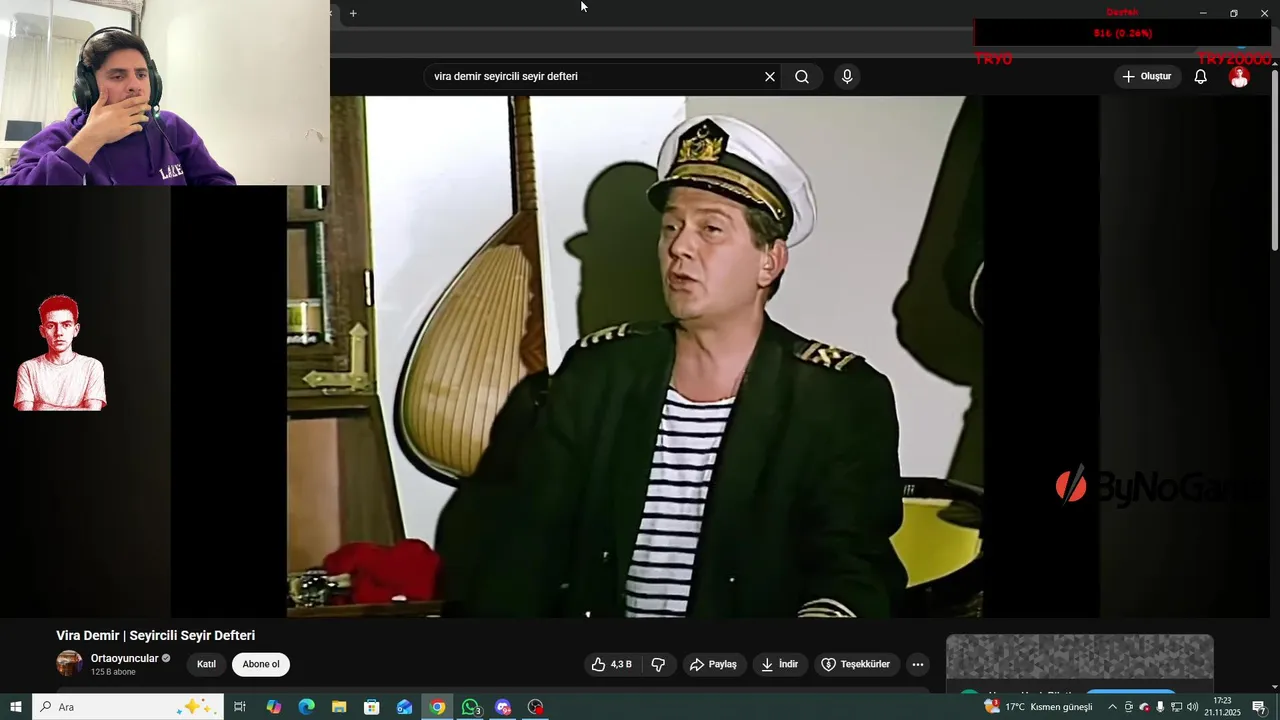Download the video with İndir
Screen dimensions: 1280x720
[x=780, y=664]
